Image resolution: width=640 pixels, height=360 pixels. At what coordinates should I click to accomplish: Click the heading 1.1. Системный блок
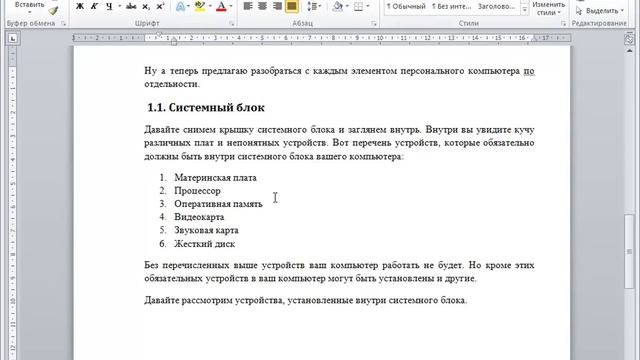coord(206,107)
